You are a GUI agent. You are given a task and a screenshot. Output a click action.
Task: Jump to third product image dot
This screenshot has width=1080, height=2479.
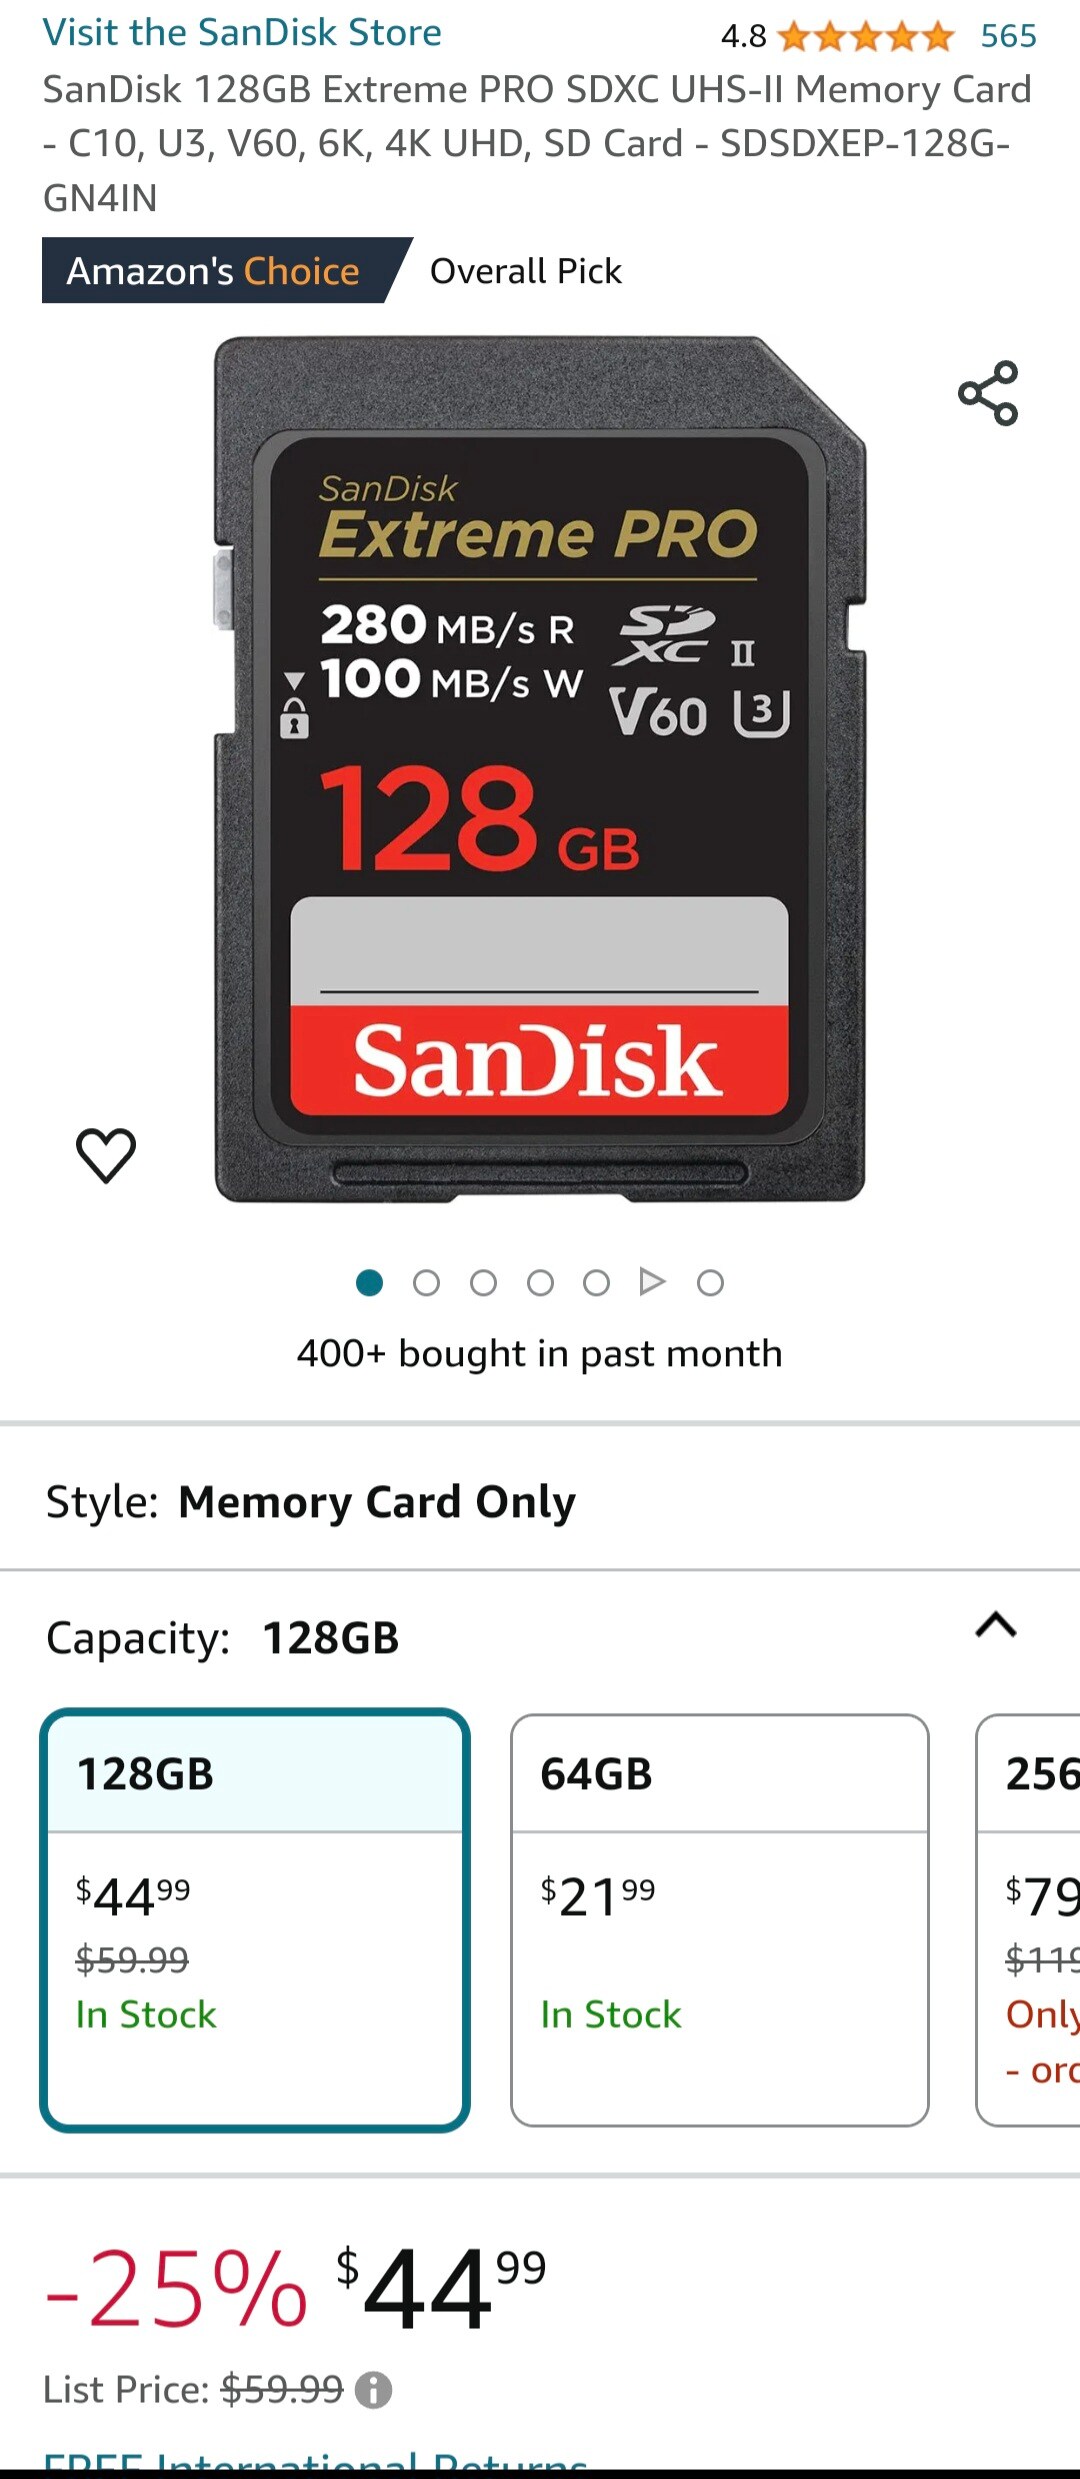tap(484, 1282)
